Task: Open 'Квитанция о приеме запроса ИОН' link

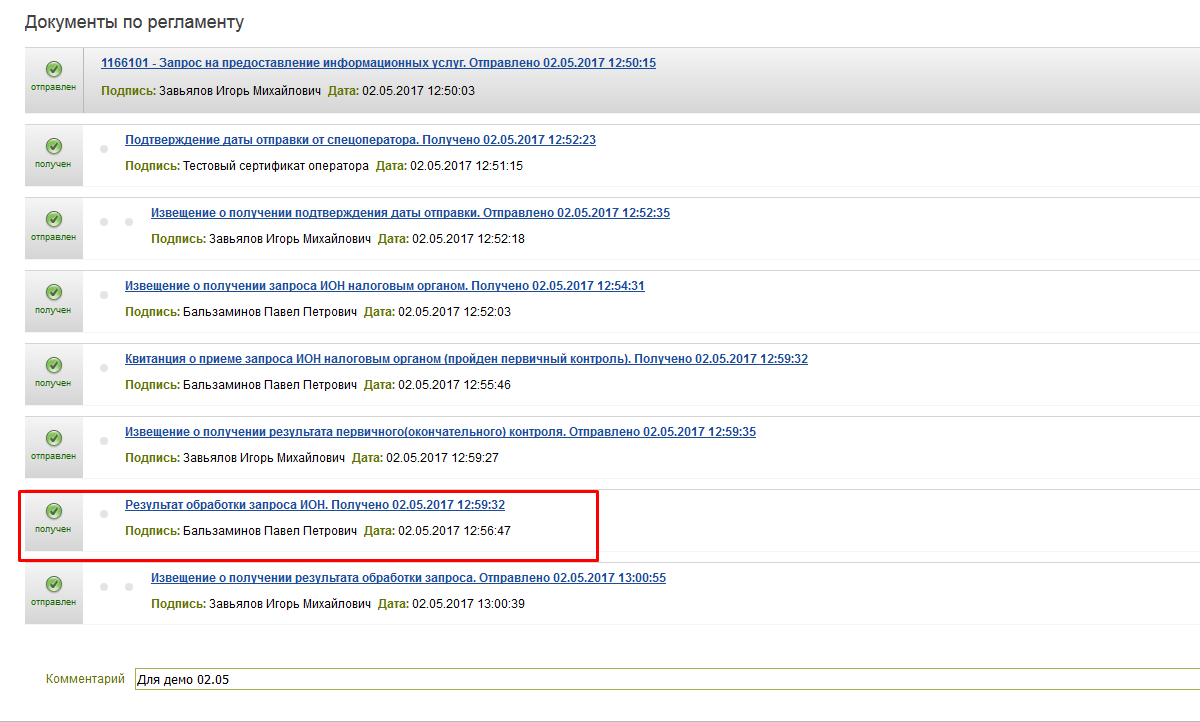Action: 466,359
